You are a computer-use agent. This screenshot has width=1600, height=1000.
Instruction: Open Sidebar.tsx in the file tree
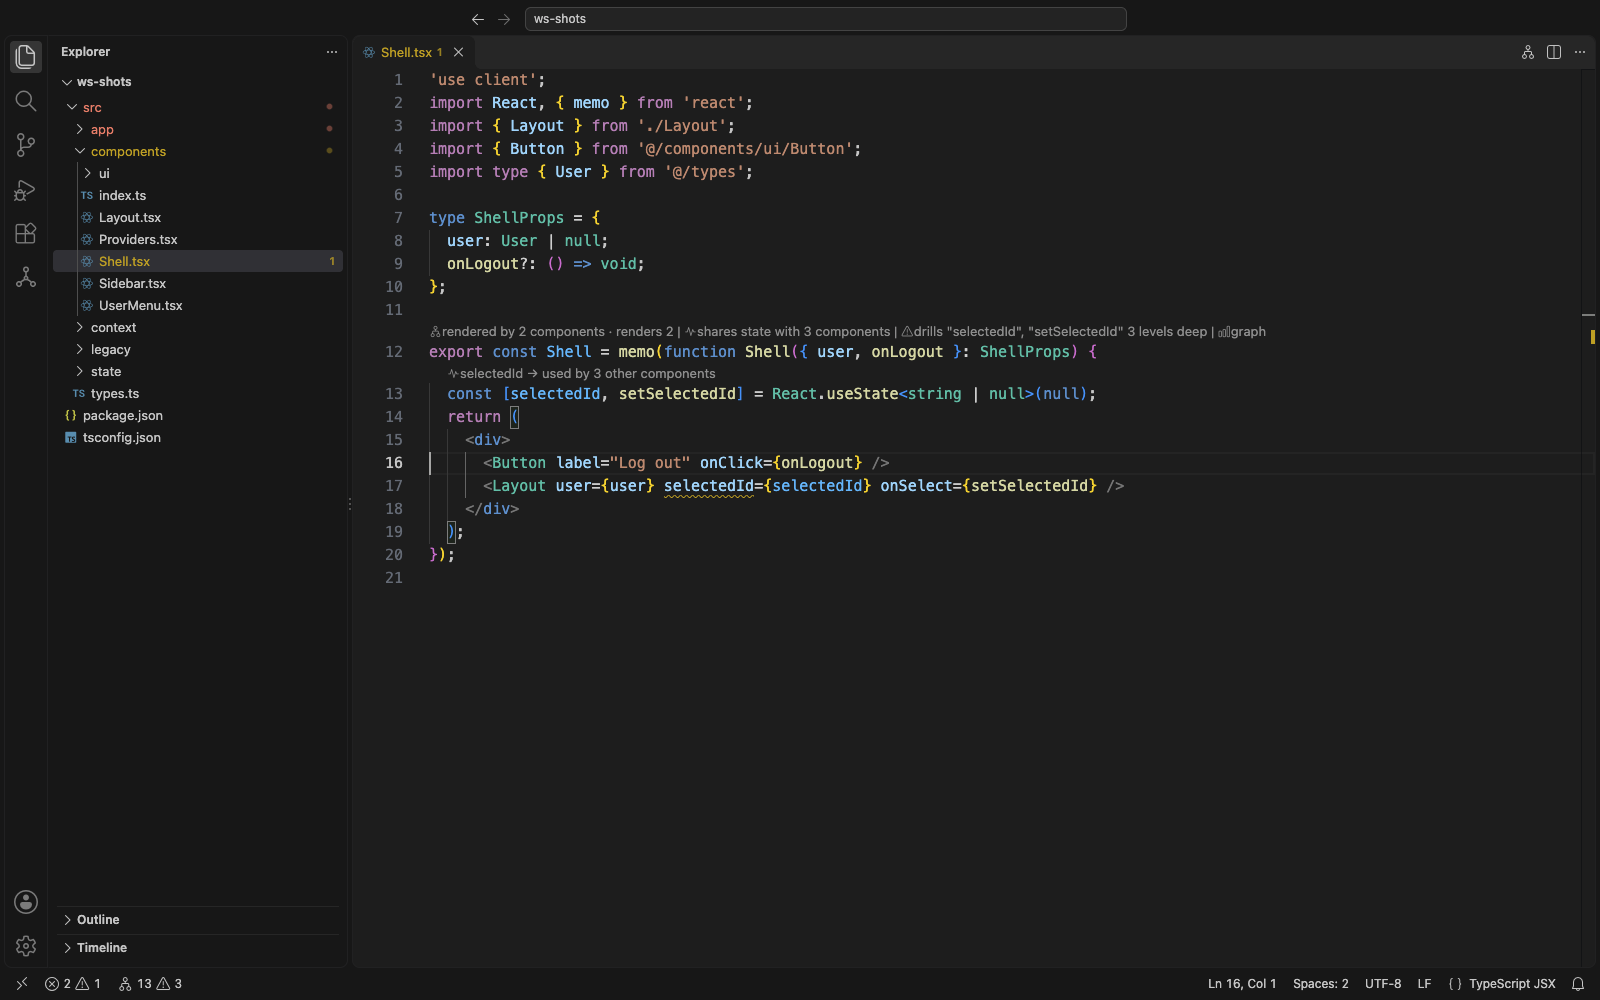pos(198,283)
